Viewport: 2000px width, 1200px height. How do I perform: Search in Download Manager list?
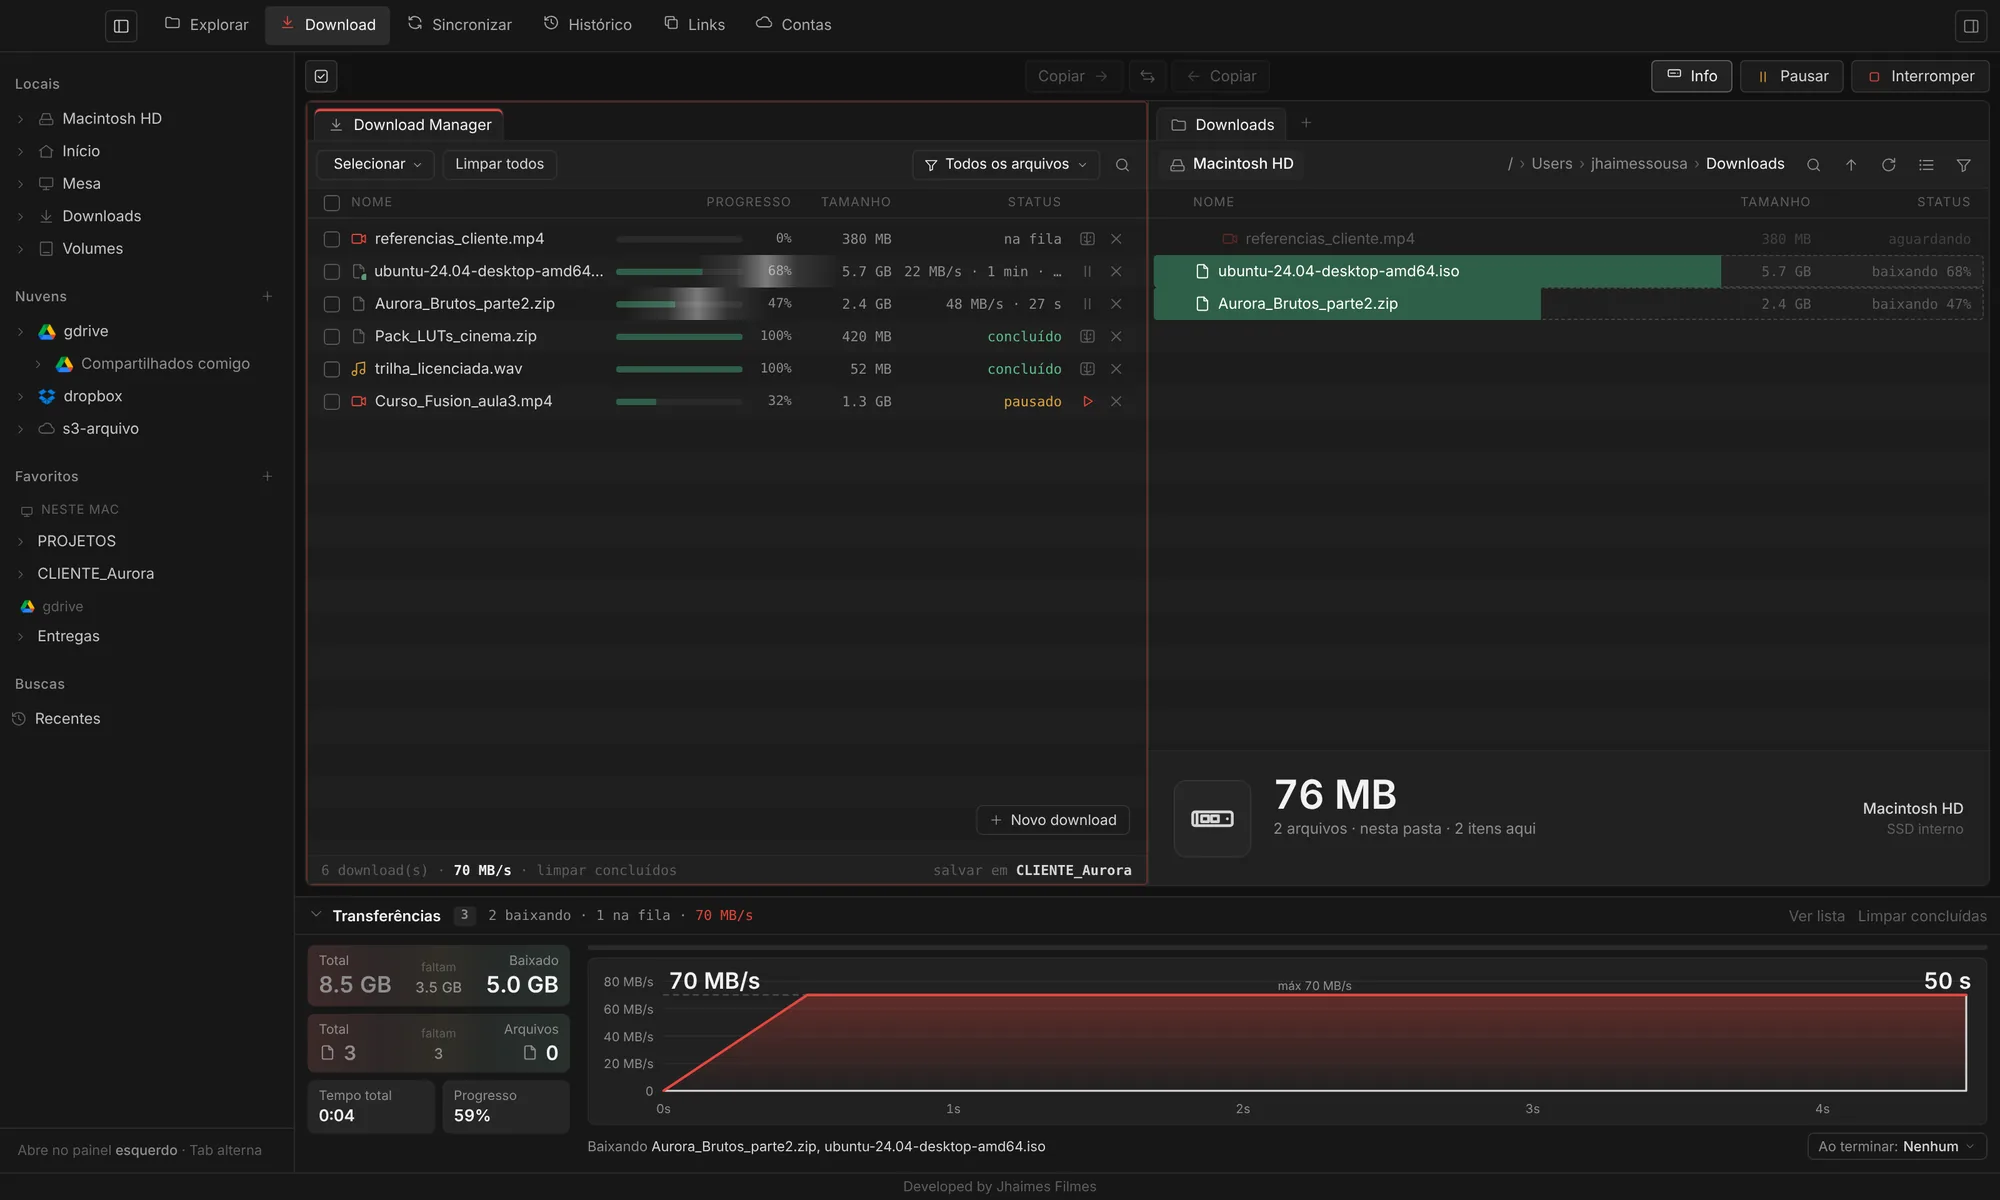(x=1122, y=165)
